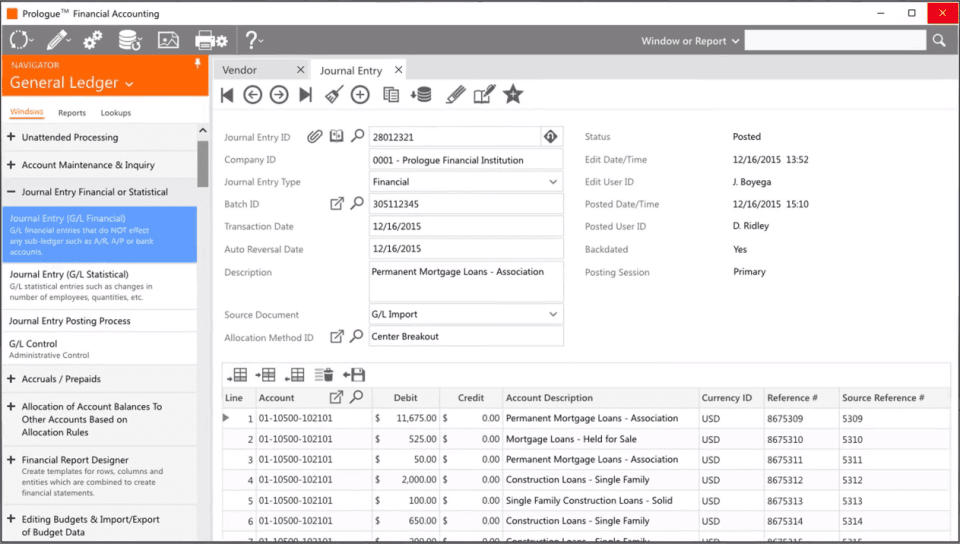Viewport: 960px width, 544px height.
Task: Click the info diamond icon beside Journal Entry ID
Action: click(x=550, y=136)
